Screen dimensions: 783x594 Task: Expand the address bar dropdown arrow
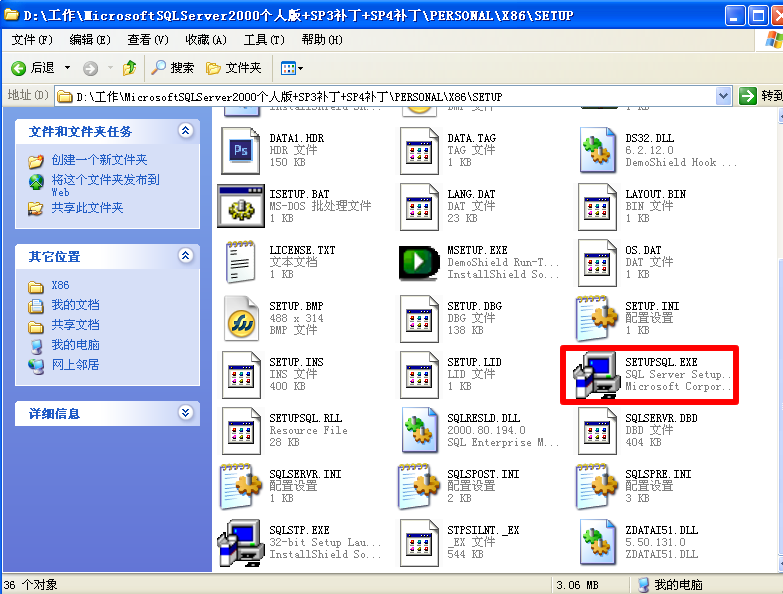coord(724,96)
